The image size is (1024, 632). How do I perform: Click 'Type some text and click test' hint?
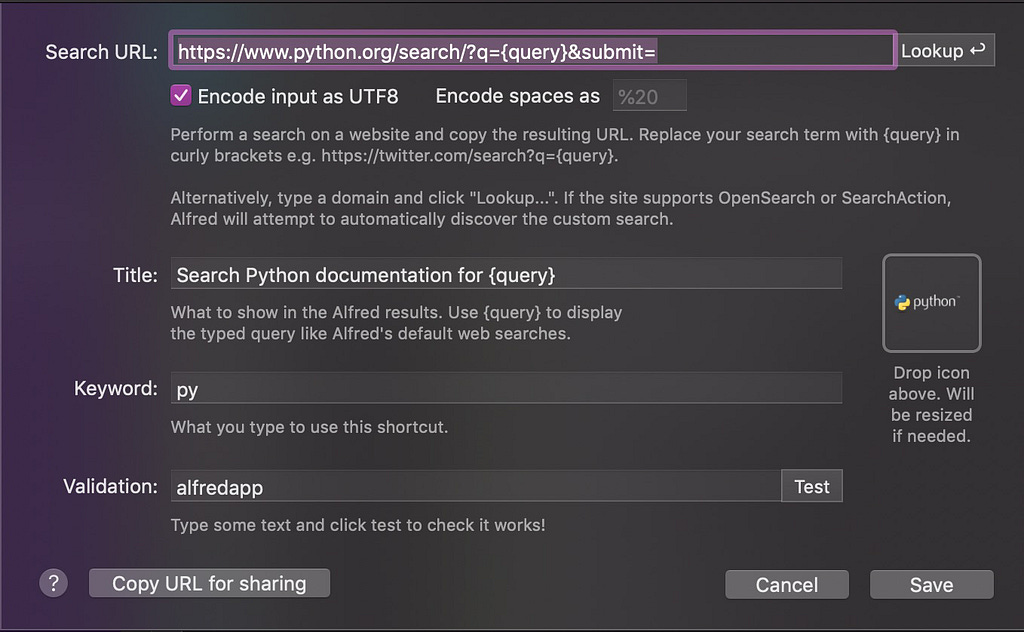358,525
